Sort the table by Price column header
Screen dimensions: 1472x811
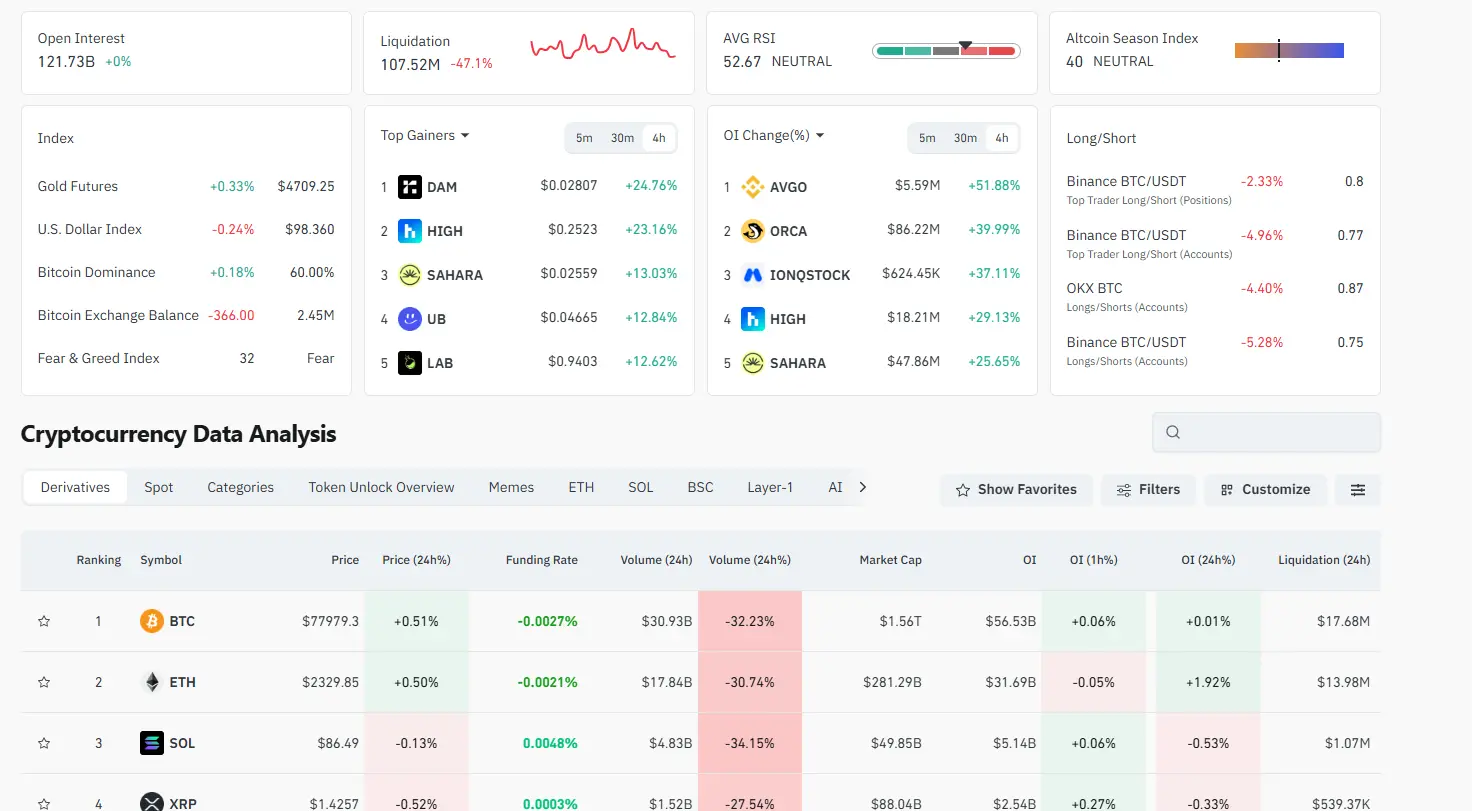345,560
